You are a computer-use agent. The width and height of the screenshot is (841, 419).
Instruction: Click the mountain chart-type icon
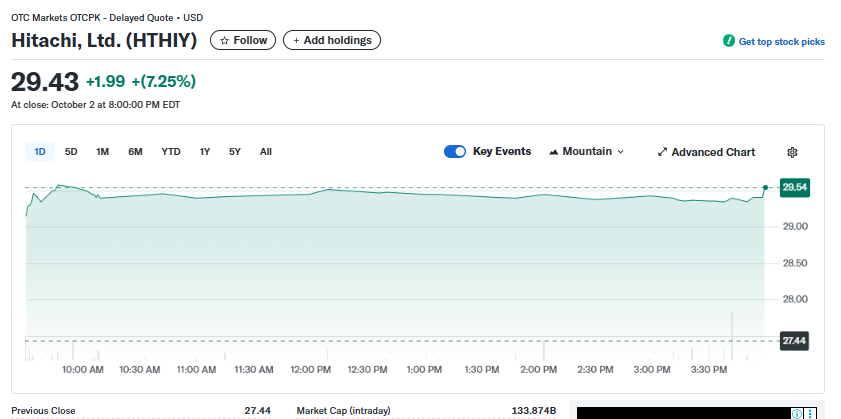[554, 152]
